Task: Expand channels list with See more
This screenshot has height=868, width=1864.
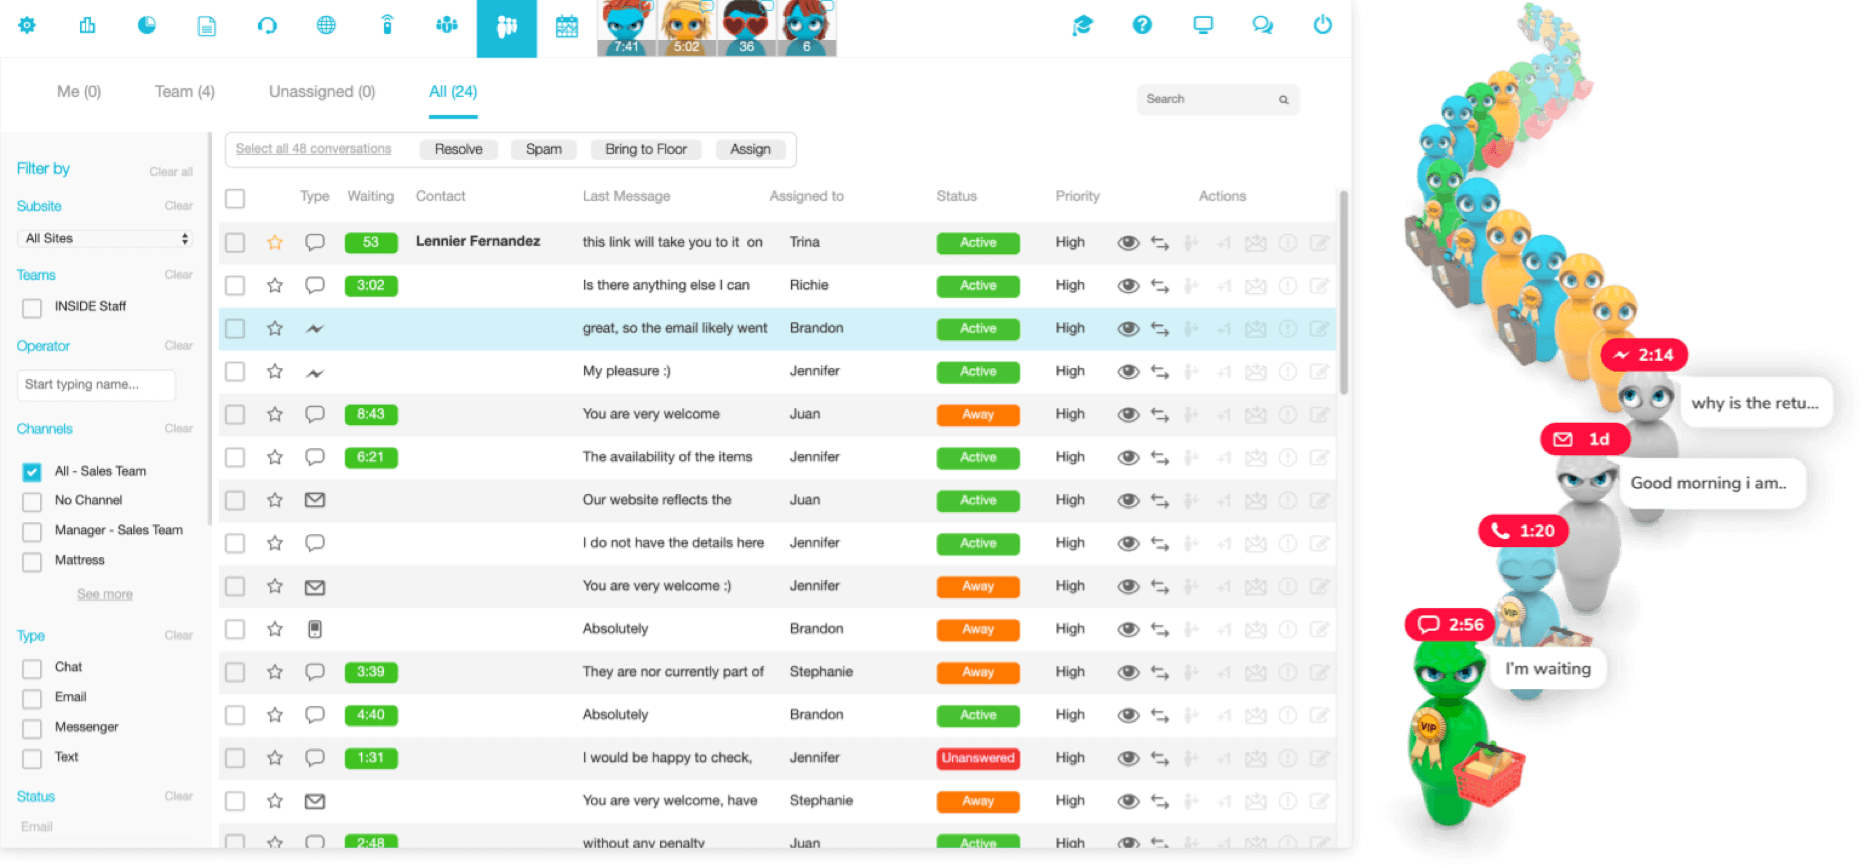Action: 105,594
